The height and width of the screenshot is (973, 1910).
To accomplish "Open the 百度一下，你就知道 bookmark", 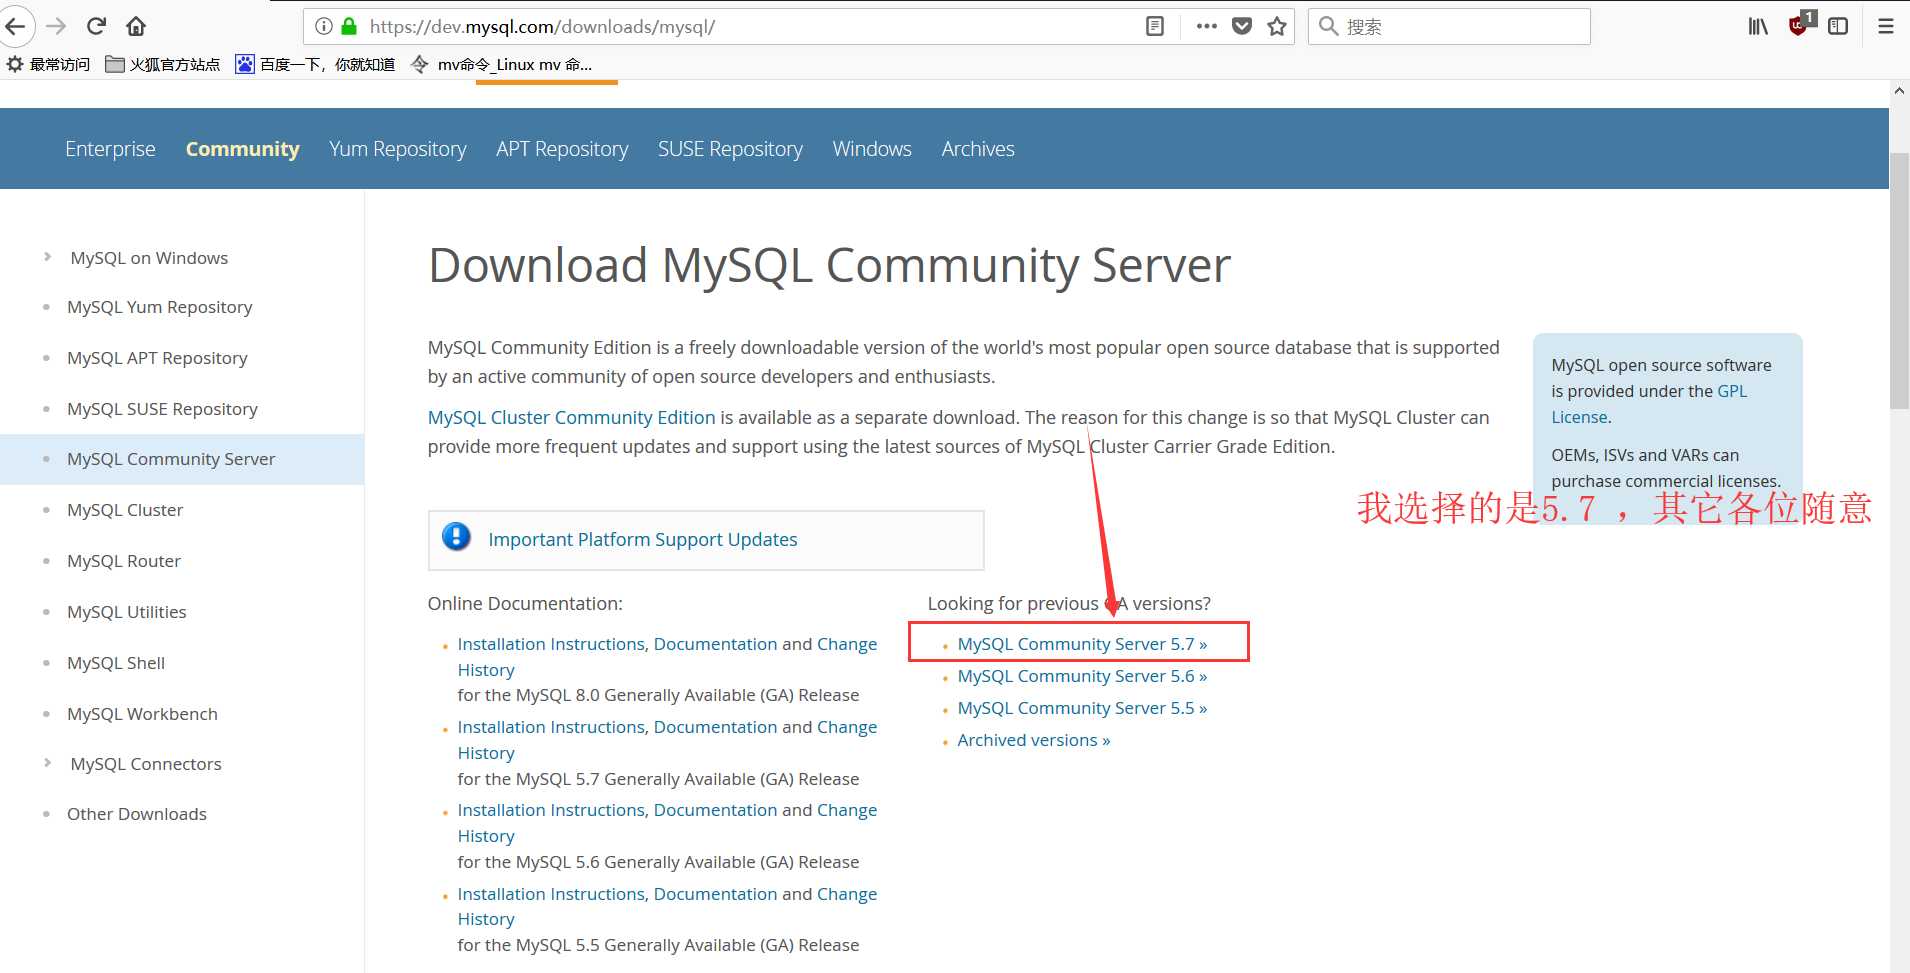I will (315, 64).
